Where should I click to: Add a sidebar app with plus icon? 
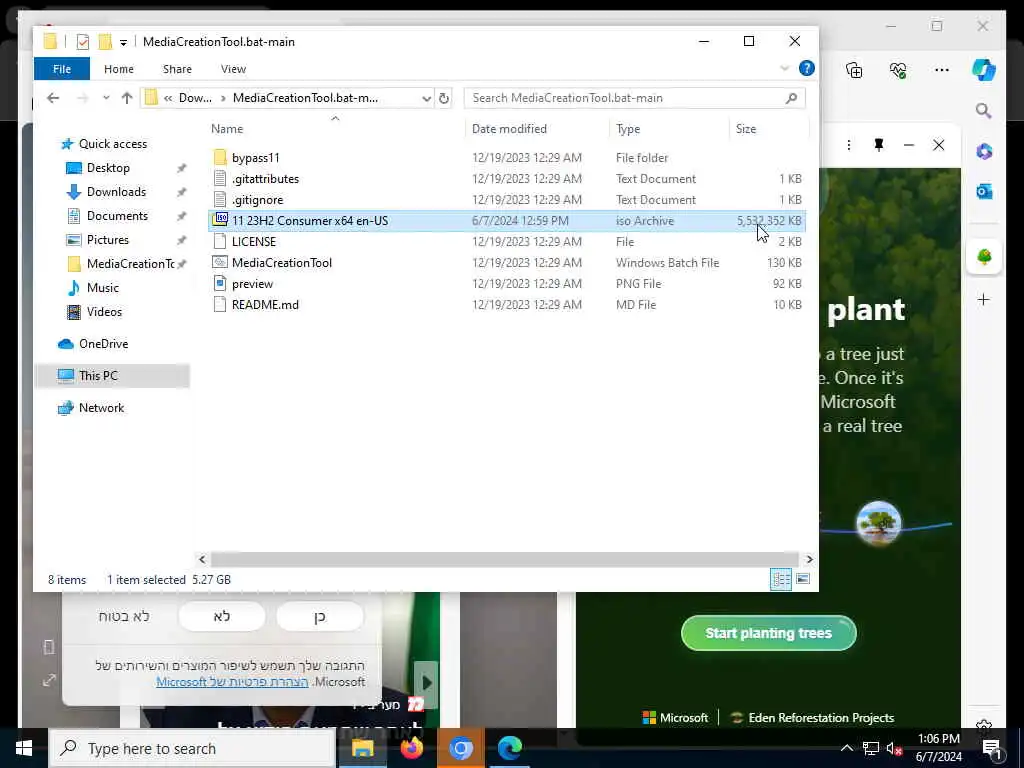coord(984,300)
